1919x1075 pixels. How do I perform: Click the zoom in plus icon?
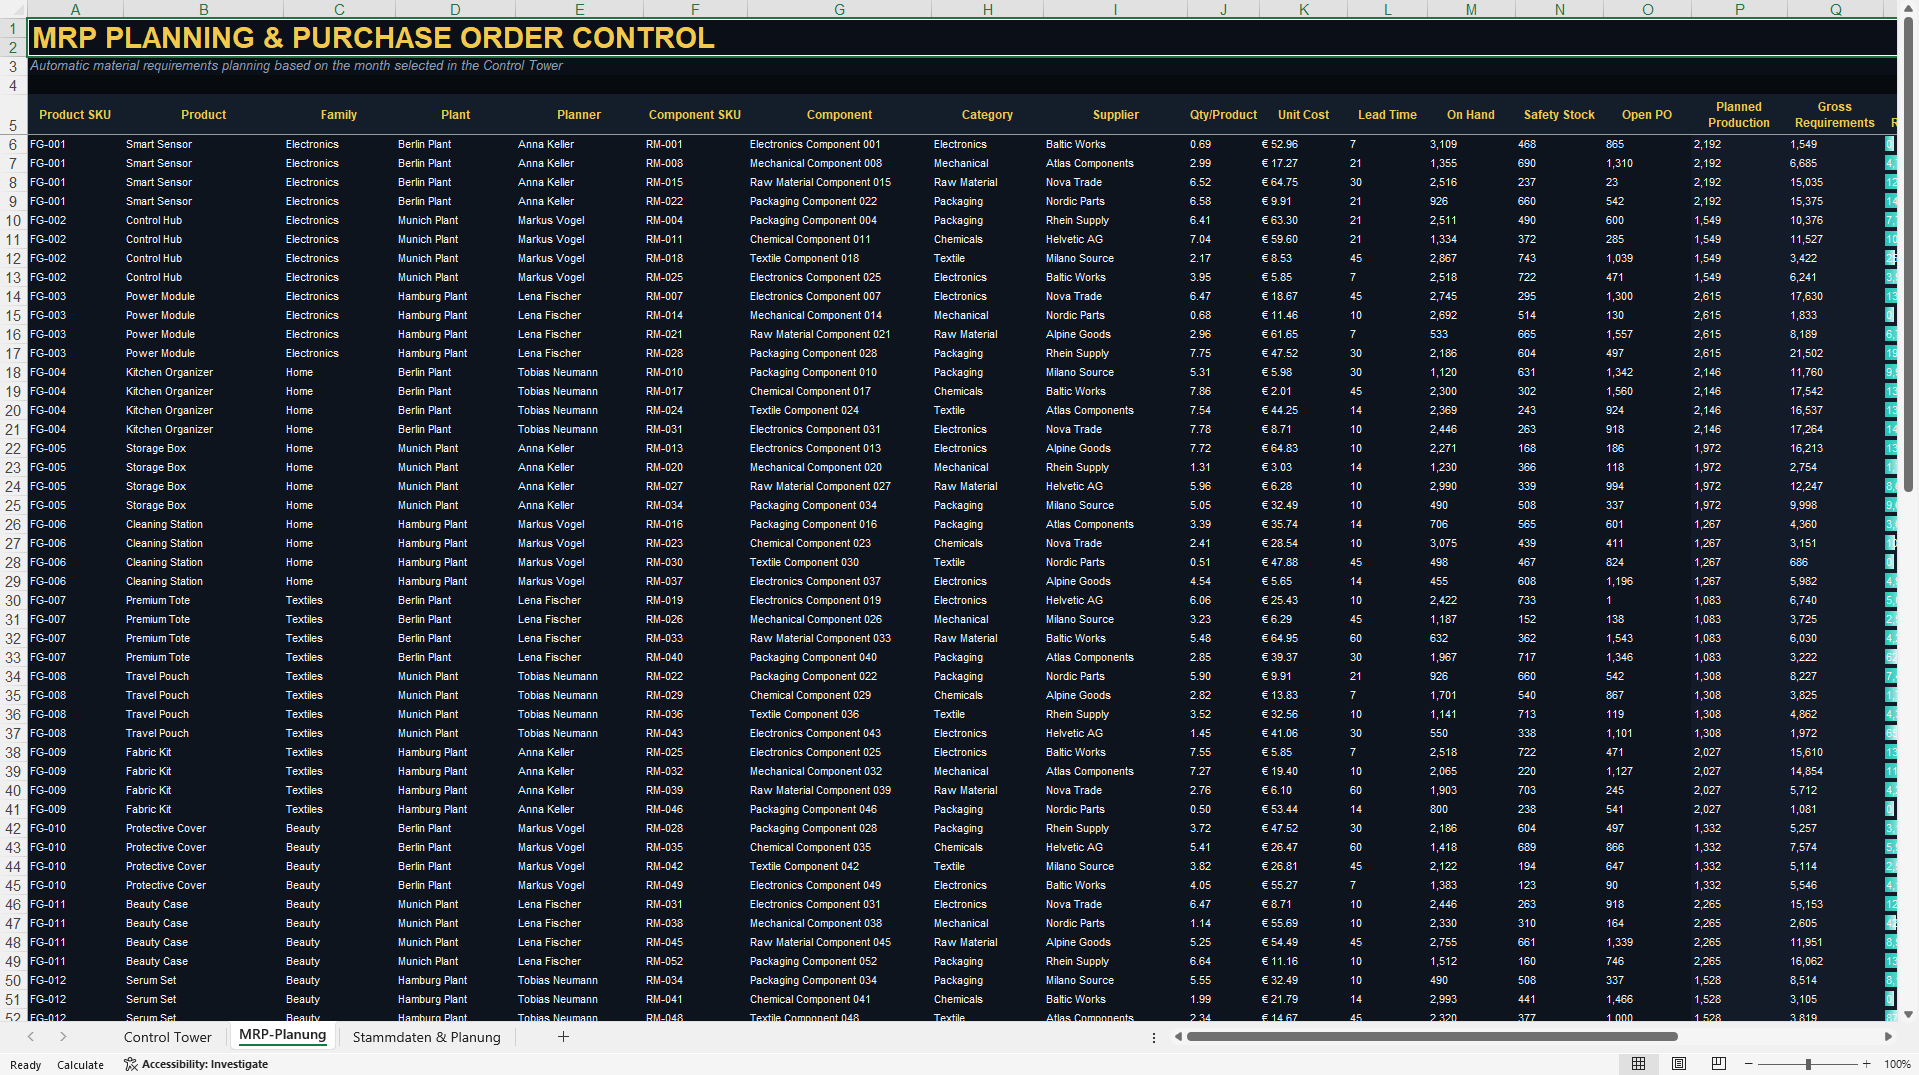[x=1866, y=1064]
